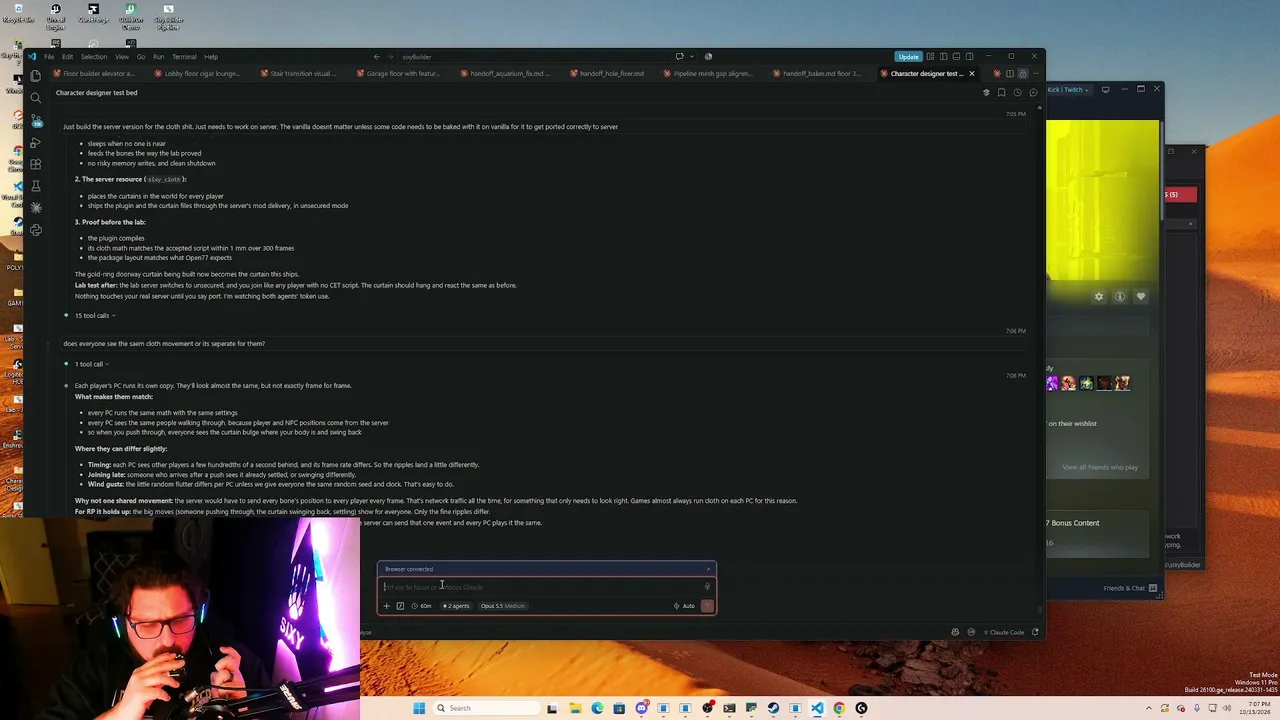This screenshot has height=720, width=1280.
Task: Toggle the editor lock group icon
Action: click(x=1022, y=74)
